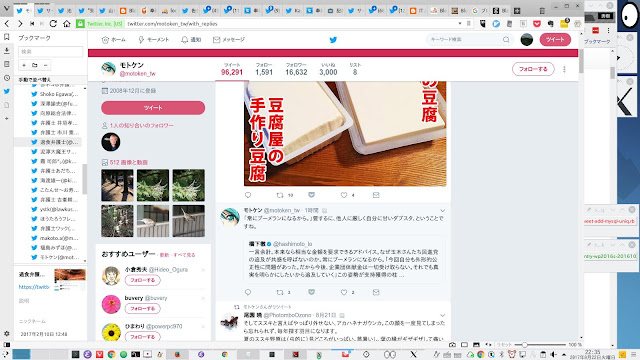Viewport: 640px width, 360px height.
Task: Click the フォローする button on profile header
Action: tap(533, 69)
